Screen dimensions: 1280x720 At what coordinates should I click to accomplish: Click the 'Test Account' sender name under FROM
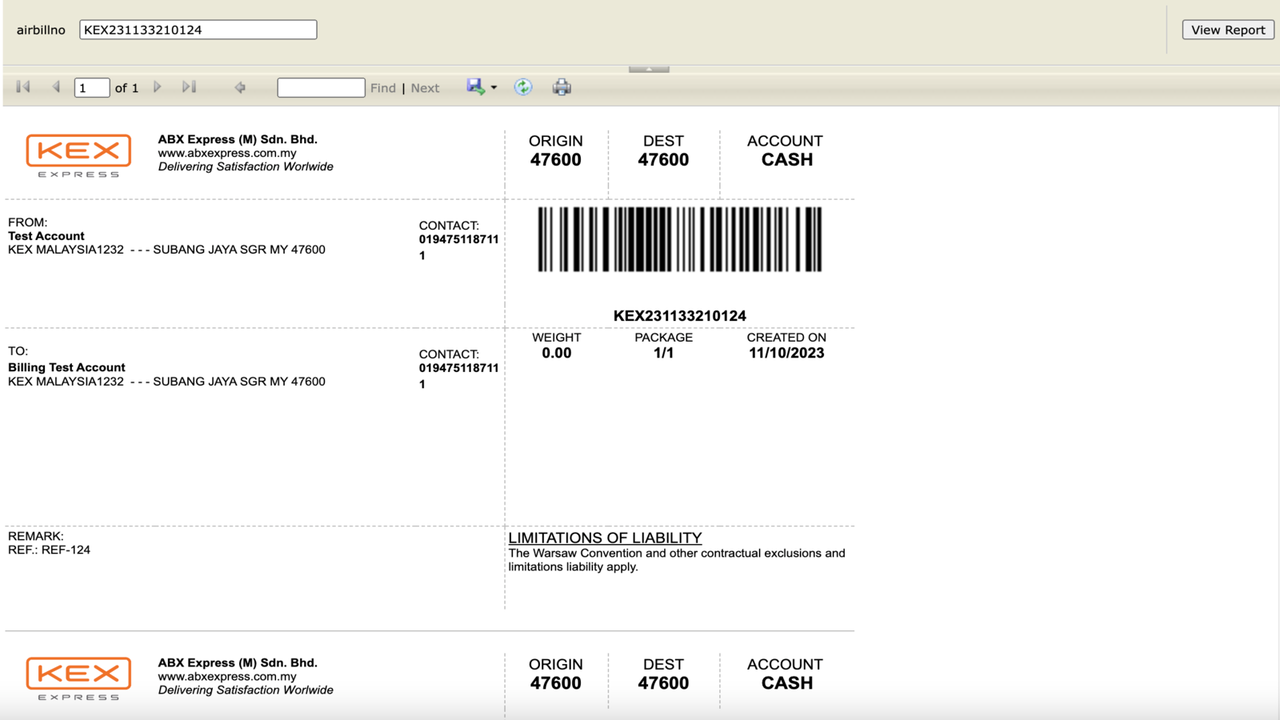[x=46, y=236]
